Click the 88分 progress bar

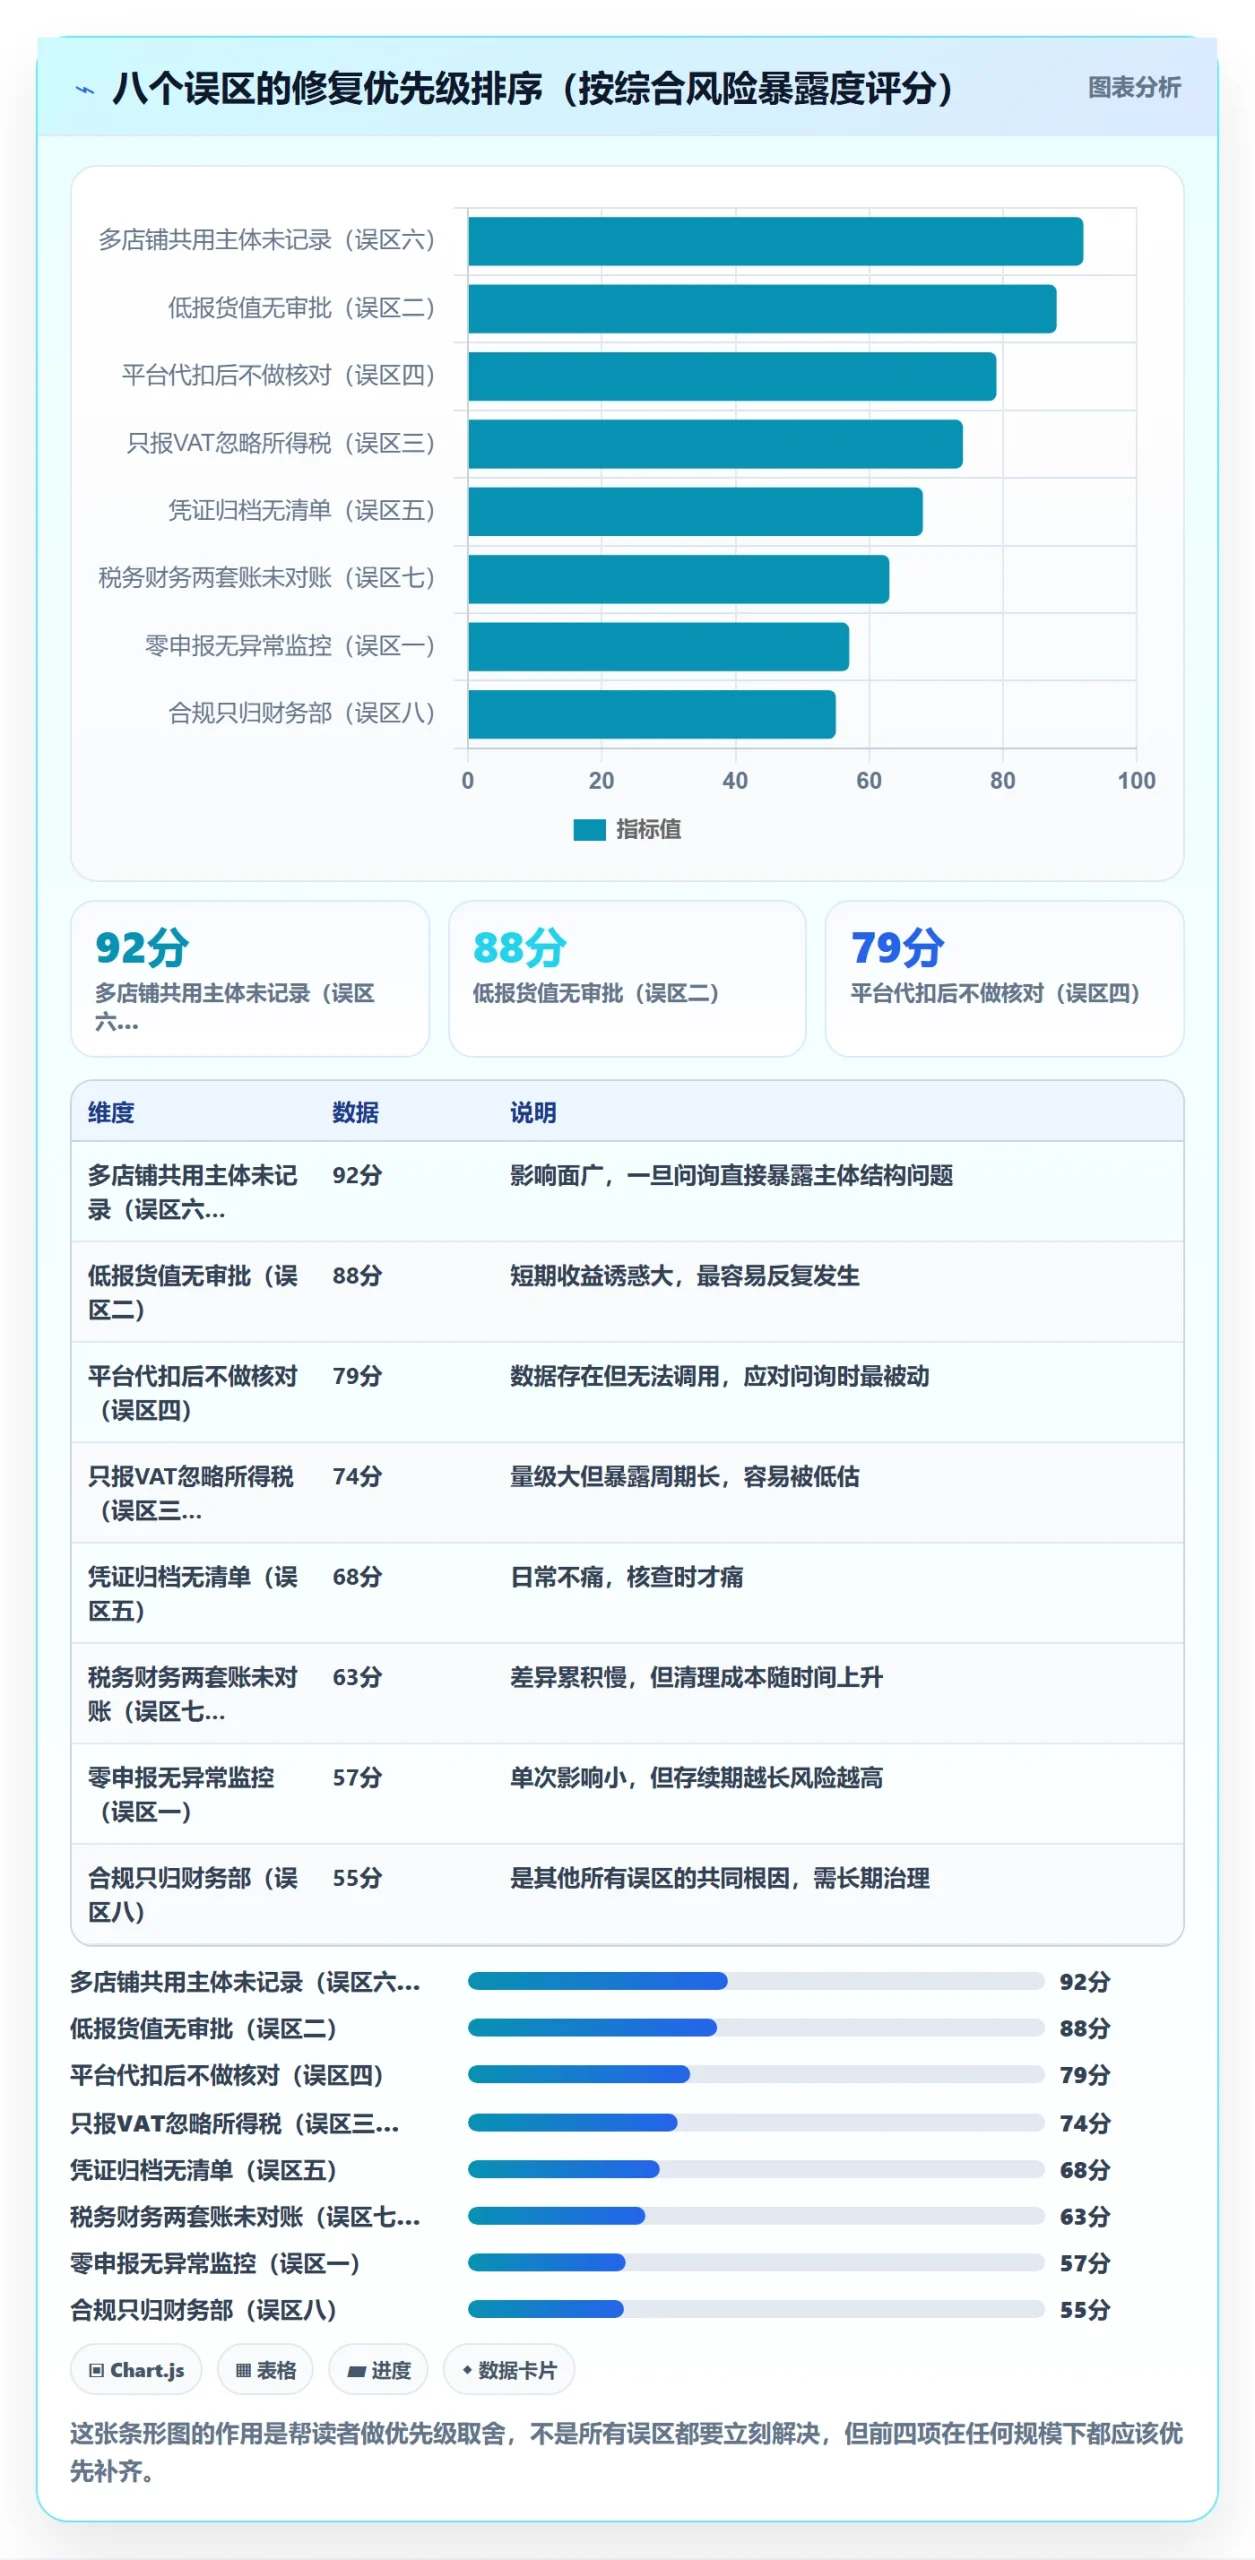pyautogui.click(x=756, y=2028)
